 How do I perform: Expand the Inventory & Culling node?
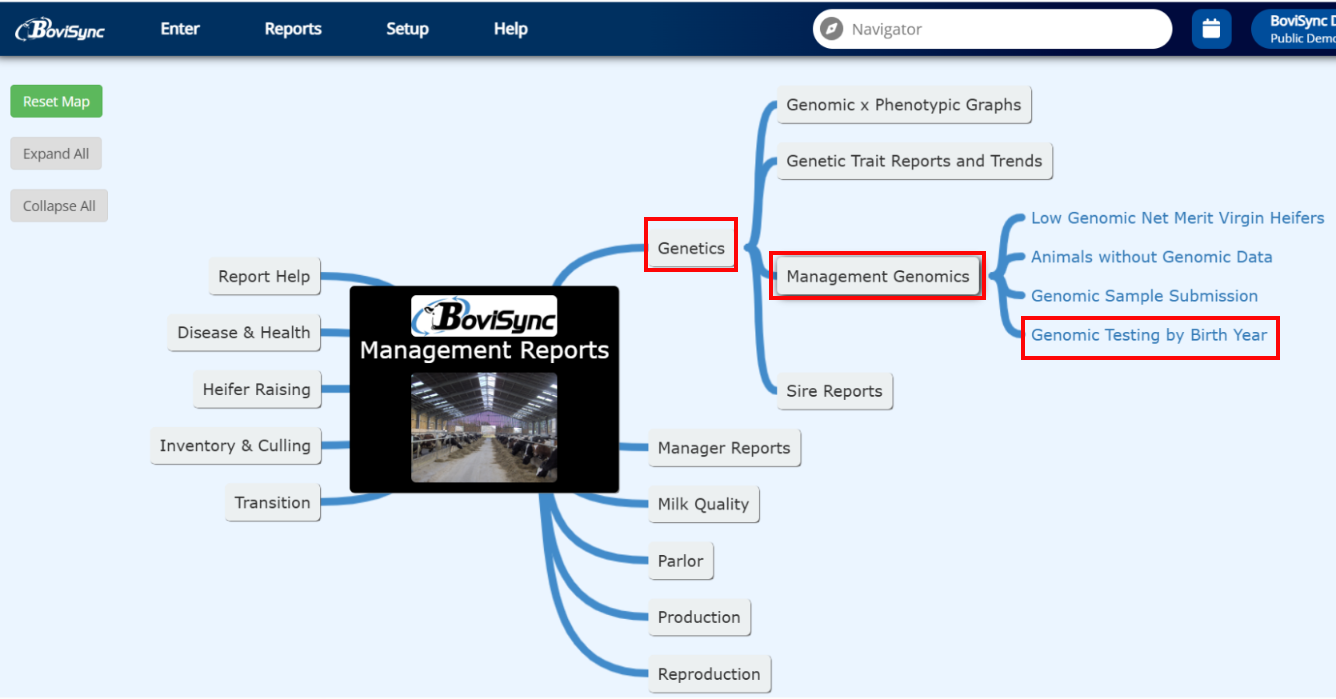tap(235, 446)
